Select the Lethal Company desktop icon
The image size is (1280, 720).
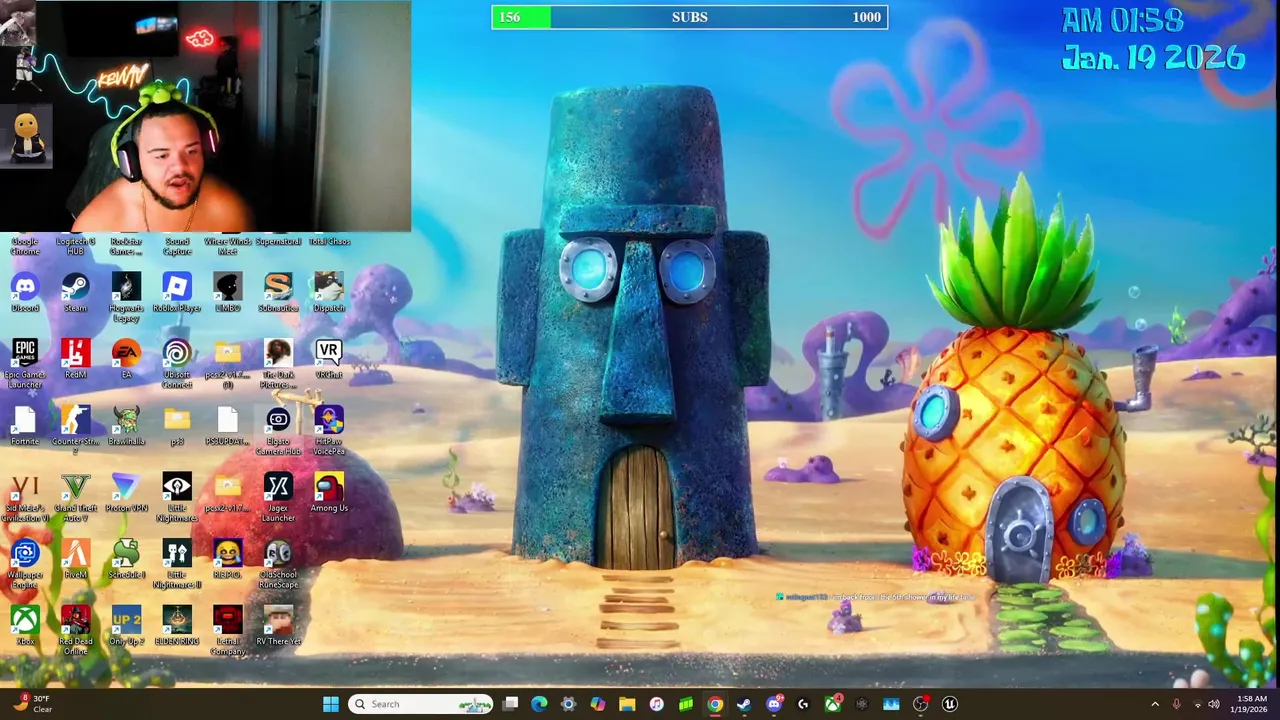click(227, 630)
